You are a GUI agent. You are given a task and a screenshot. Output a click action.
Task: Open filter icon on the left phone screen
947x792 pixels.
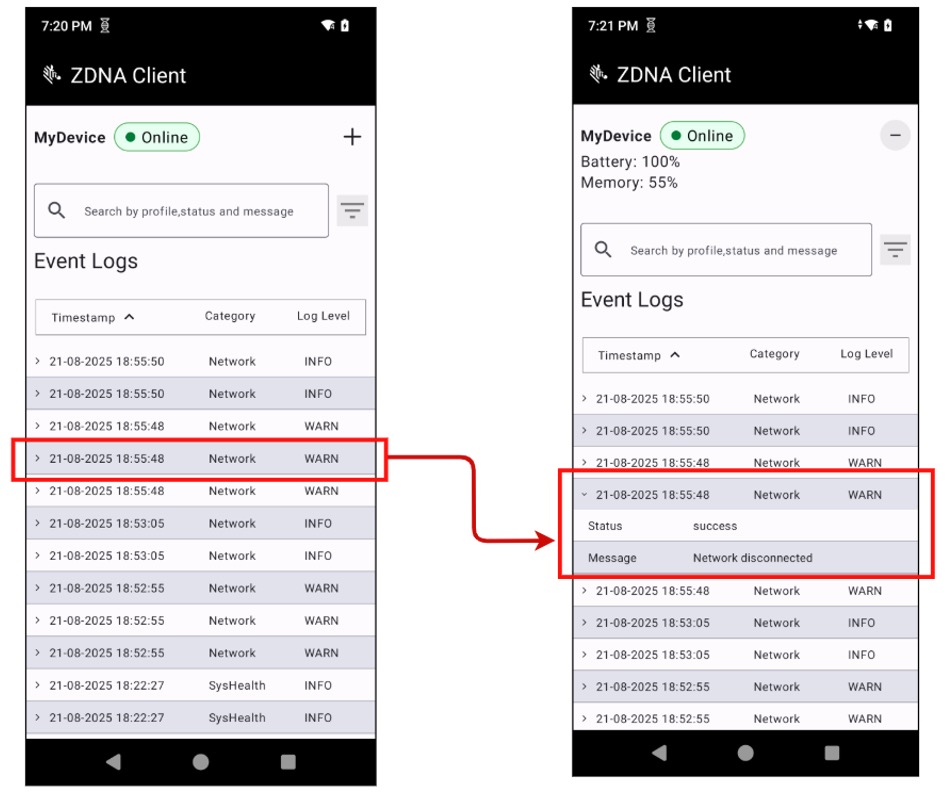click(352, 211)
